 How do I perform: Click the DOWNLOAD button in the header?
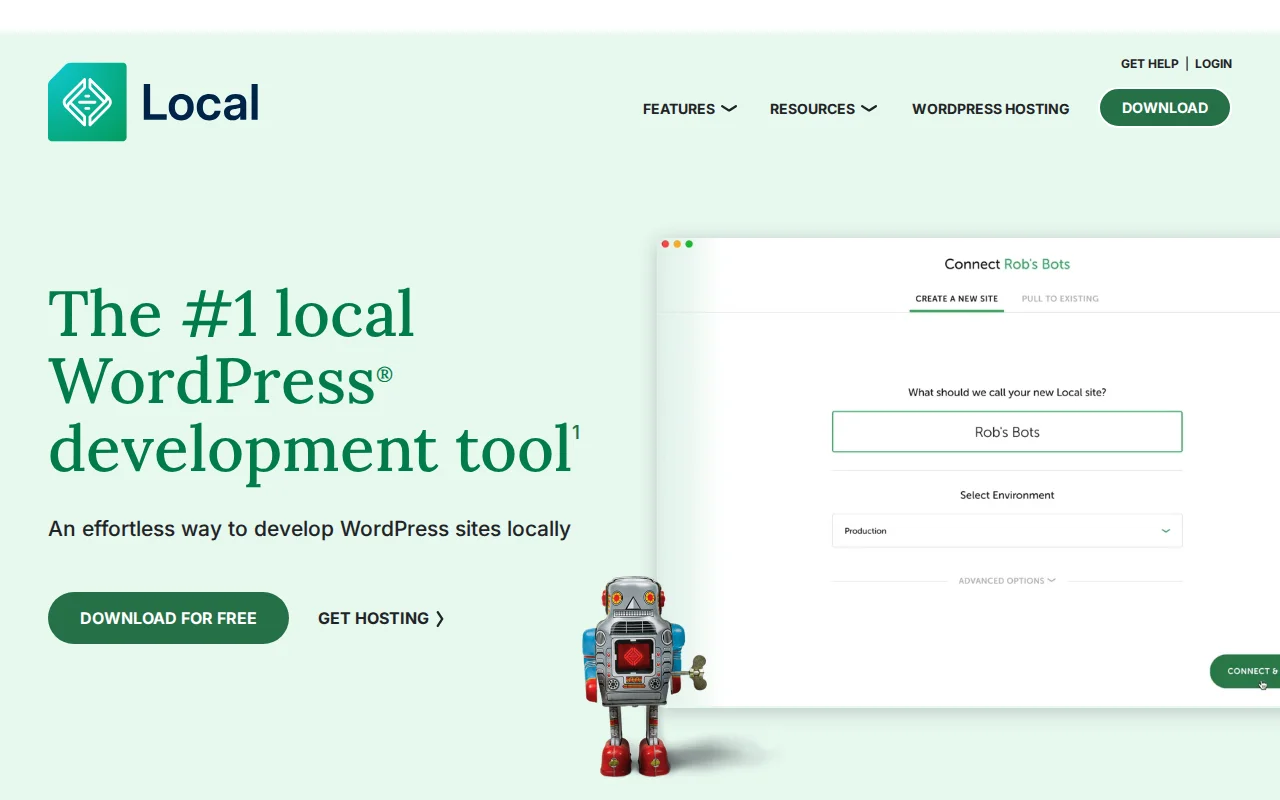point(1164,107)
